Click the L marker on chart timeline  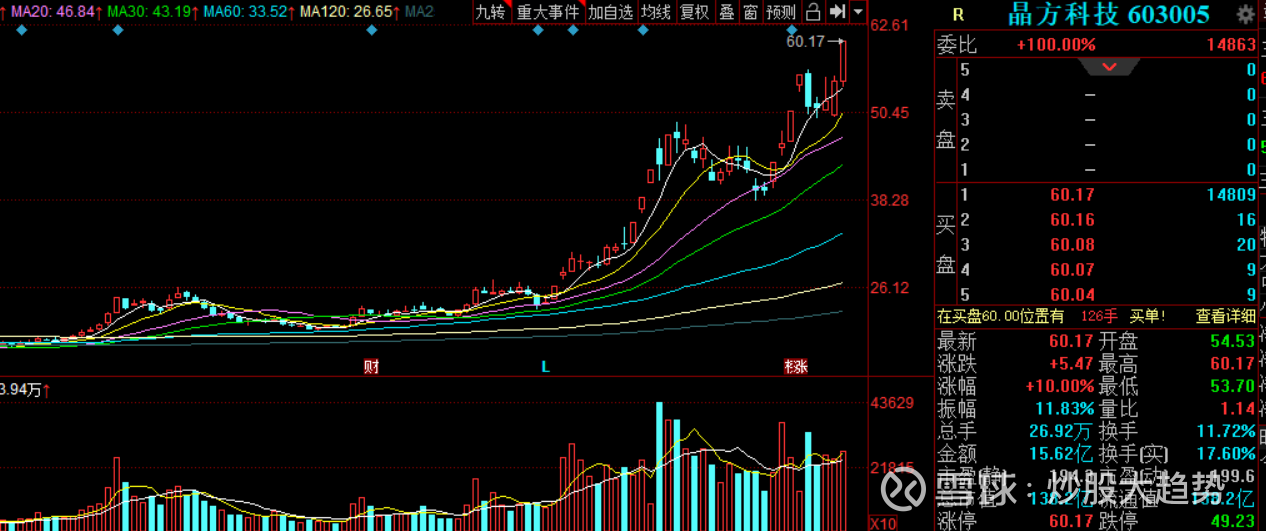pyautogui.click(x=545, y=367)
